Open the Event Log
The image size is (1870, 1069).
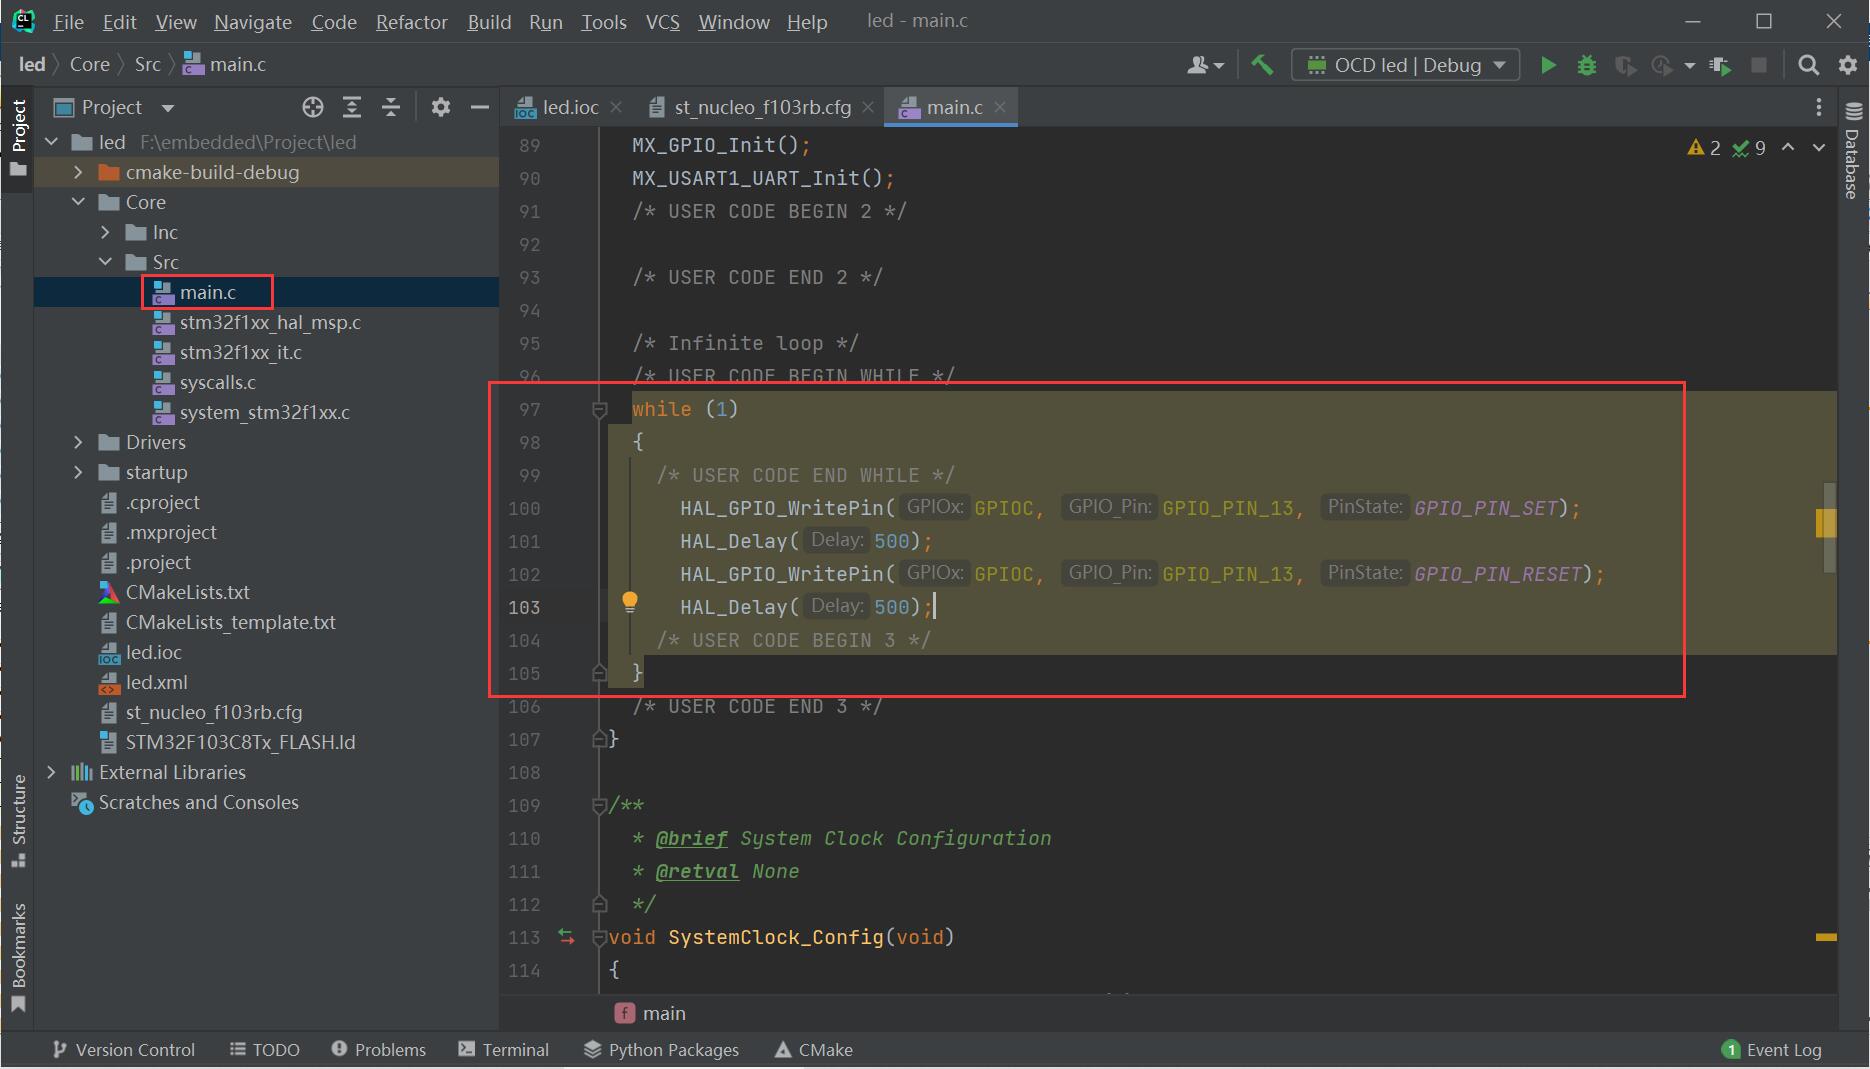click(x=1772, y=1049)
